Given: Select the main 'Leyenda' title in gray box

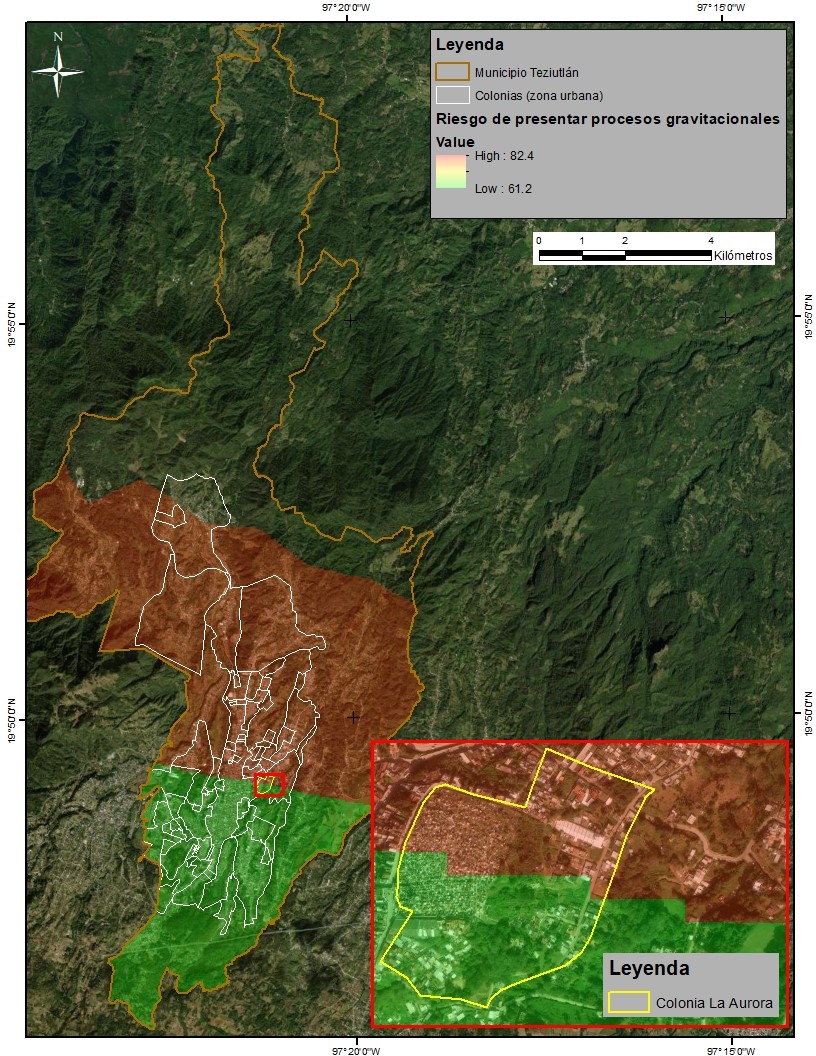Looking at the screenshot, I should point(469,45).
